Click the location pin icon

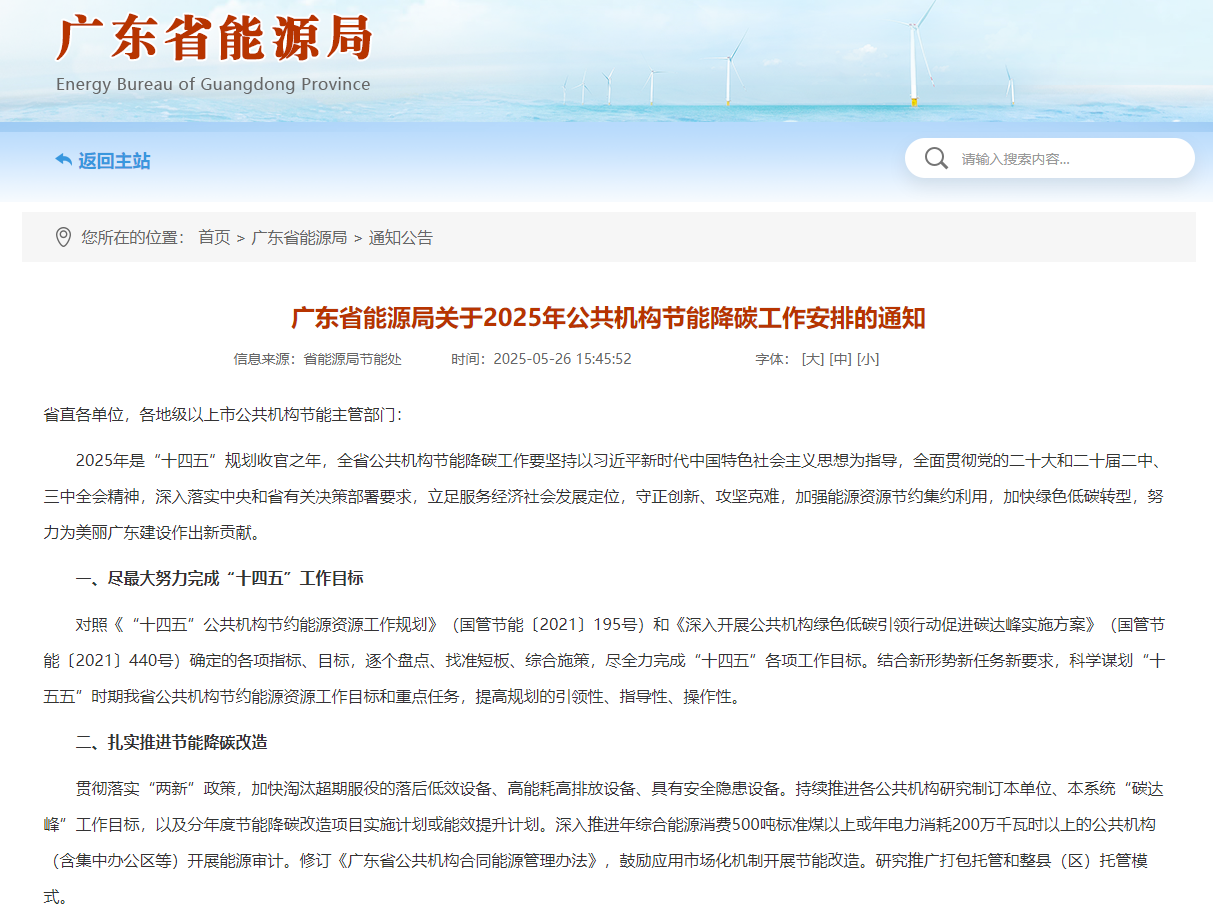(63, 237)
